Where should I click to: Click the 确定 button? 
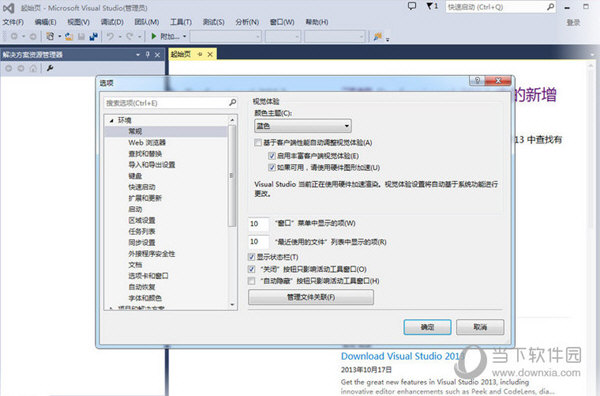tap(427, 327)
